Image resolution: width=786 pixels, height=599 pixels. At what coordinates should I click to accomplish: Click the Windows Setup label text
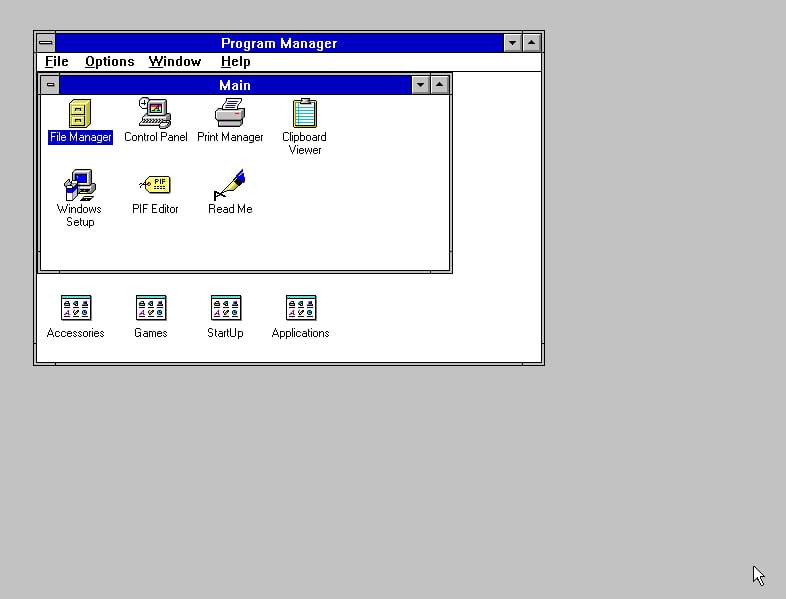pyautogui.click(x=80, y=216)
